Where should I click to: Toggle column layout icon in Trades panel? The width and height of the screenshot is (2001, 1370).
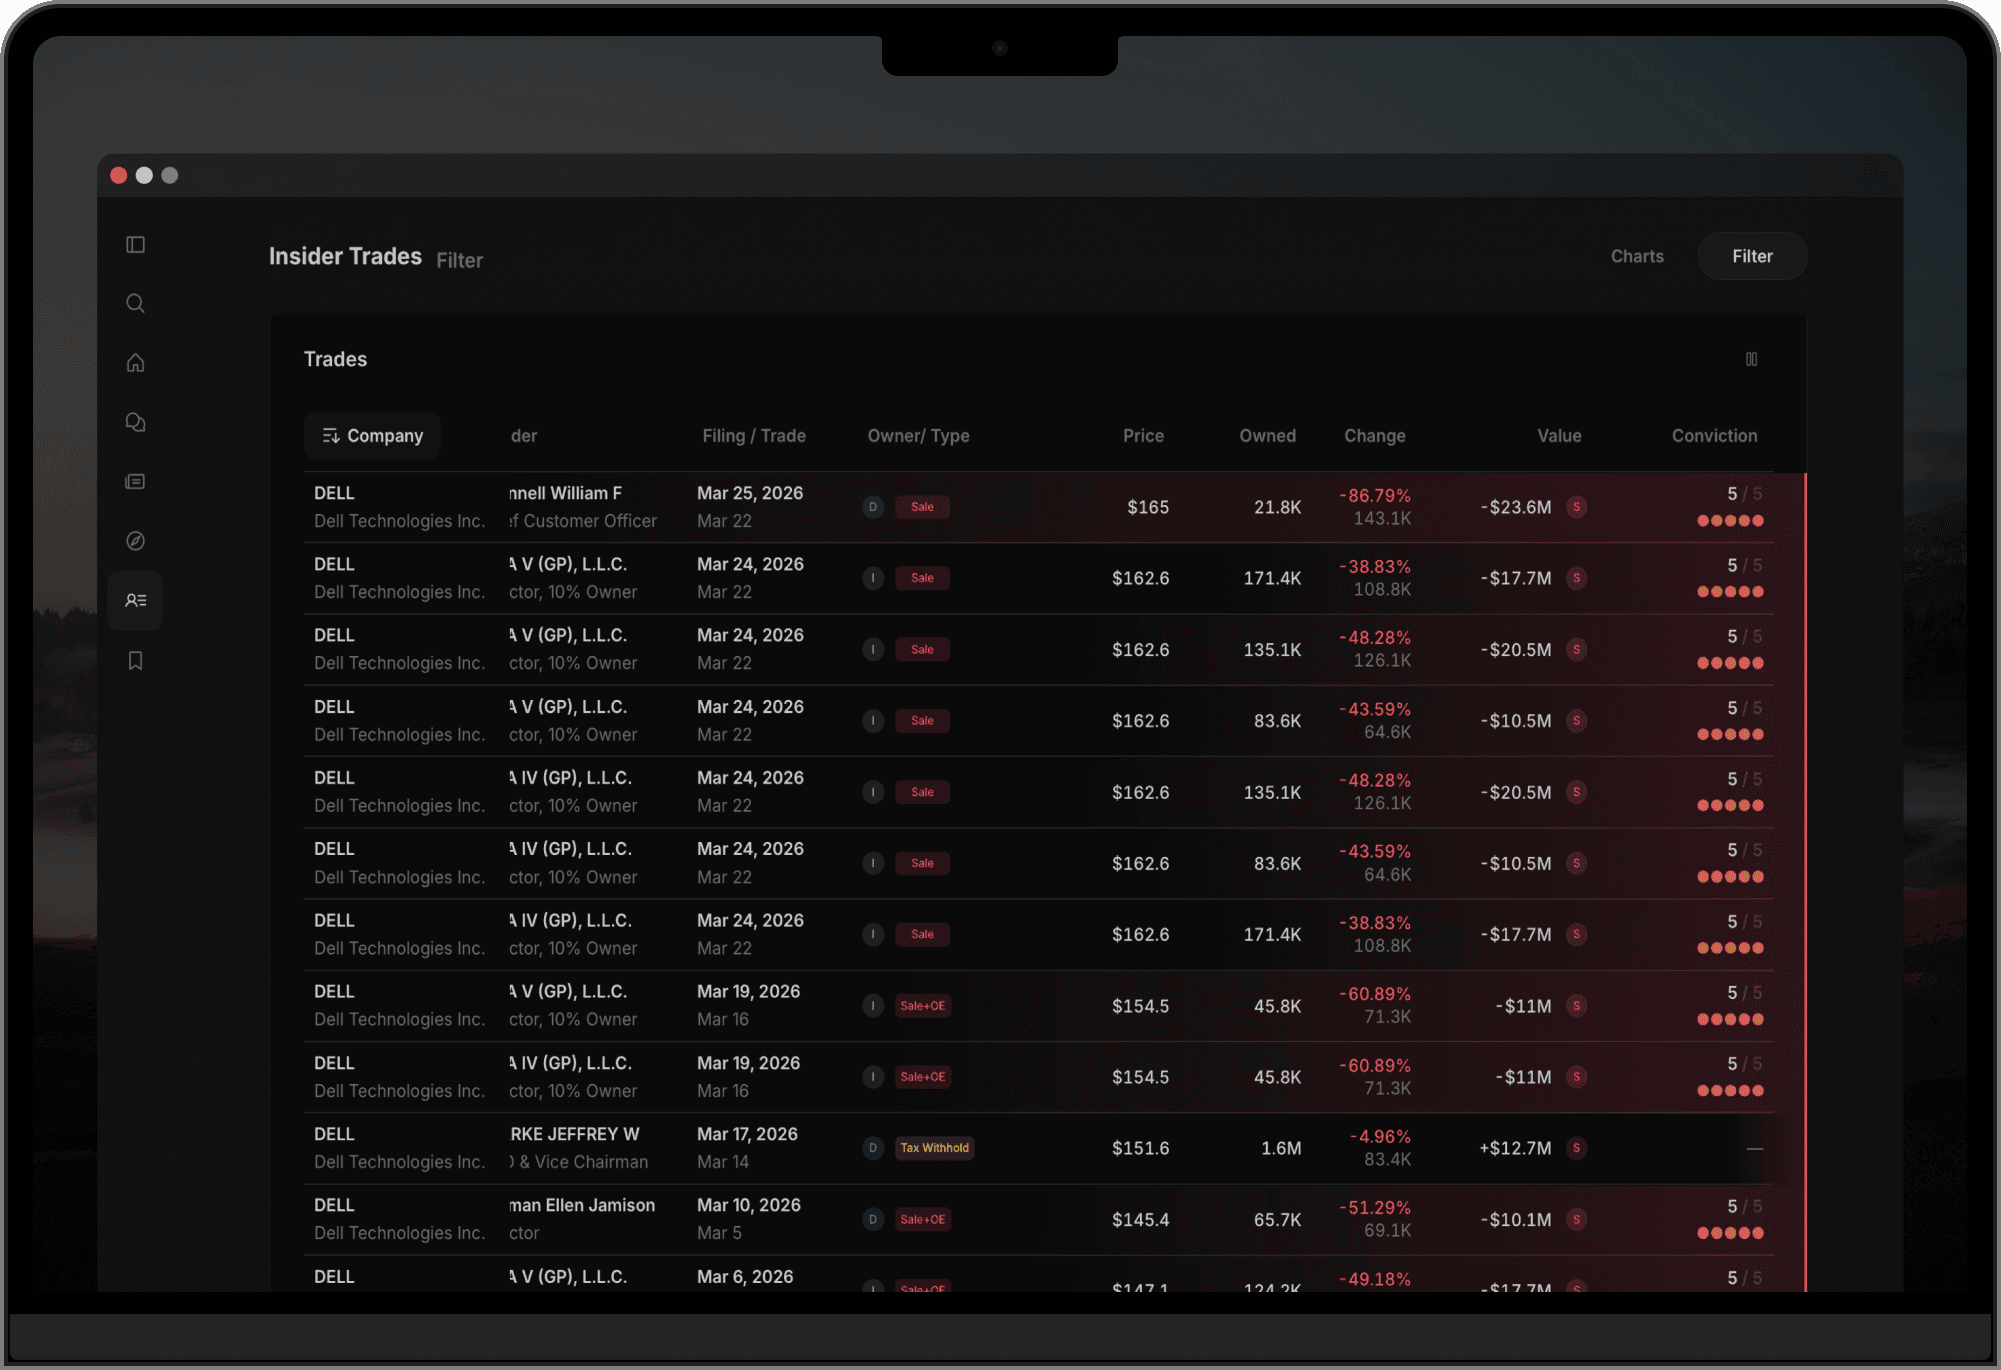(x=1751, y=359)
